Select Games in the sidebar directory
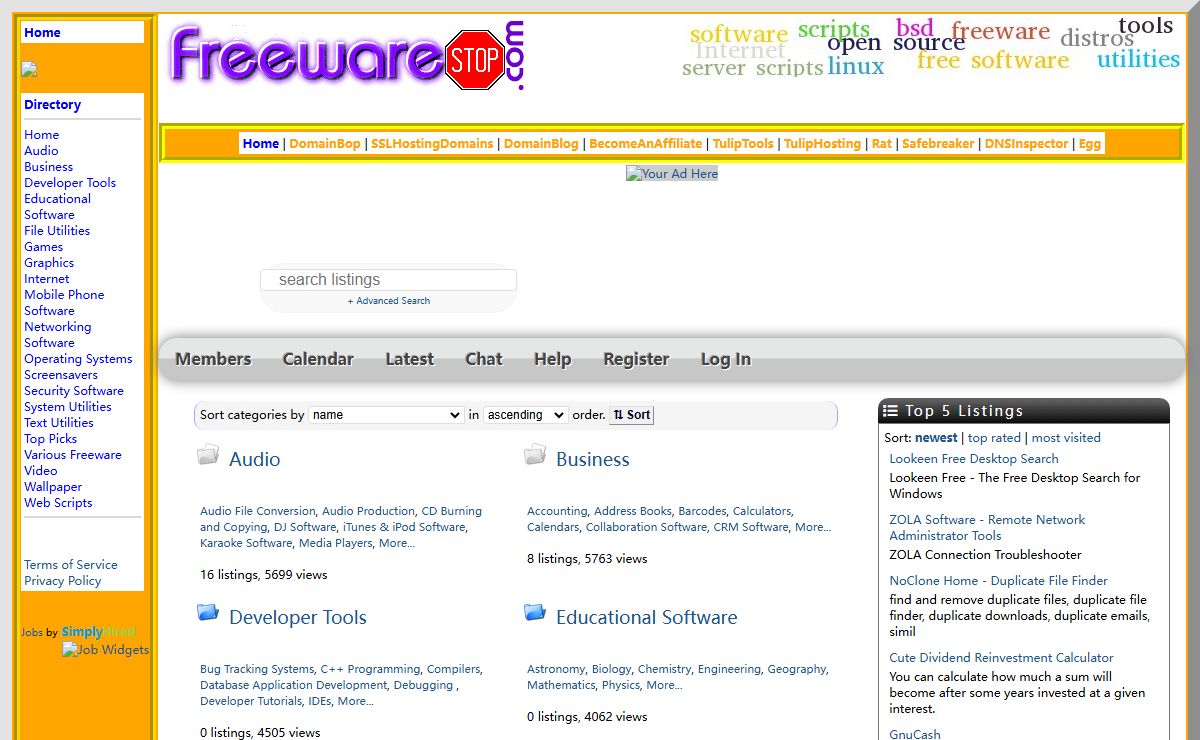This screenshot has width=1200, height=740. [x=44, y=247]
